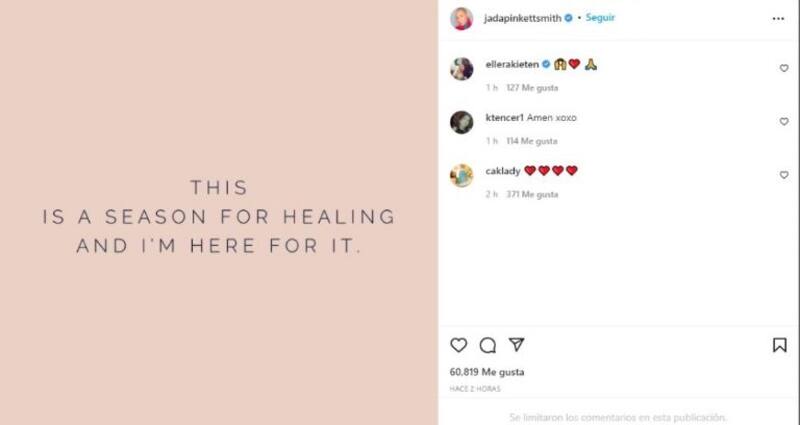The width and height of the screenshot is (800, 425).
Task: Visit ellerakieten username link
Action: [x=512, y=65]
